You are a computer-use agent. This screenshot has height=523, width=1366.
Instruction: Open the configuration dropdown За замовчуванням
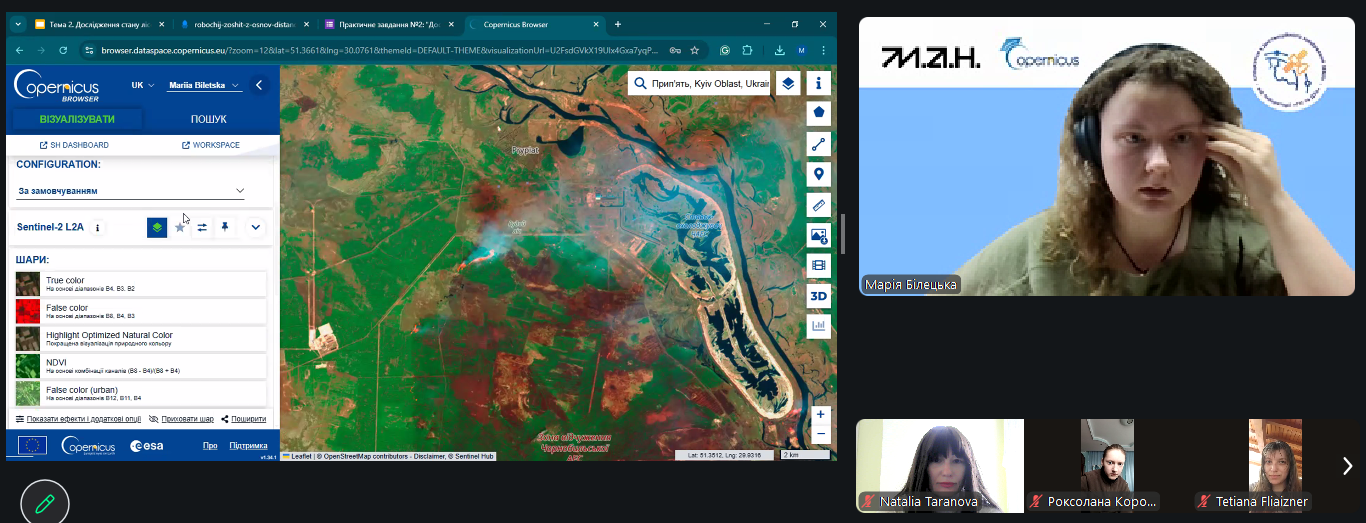point(130,190)
